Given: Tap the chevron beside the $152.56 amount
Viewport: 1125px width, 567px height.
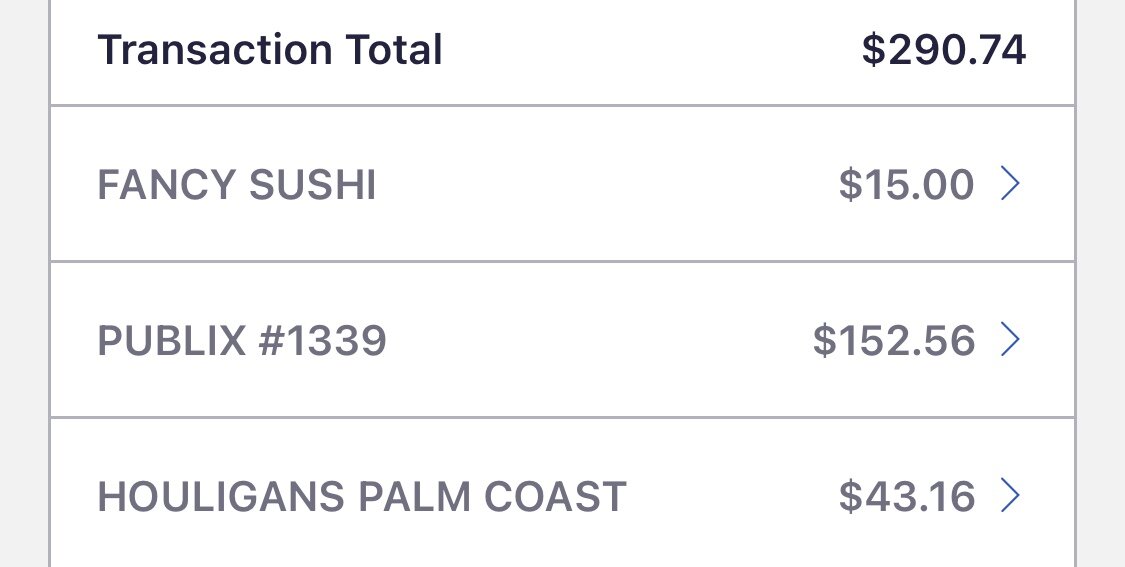Looking at the screenshot, I should click(1010, 339).
